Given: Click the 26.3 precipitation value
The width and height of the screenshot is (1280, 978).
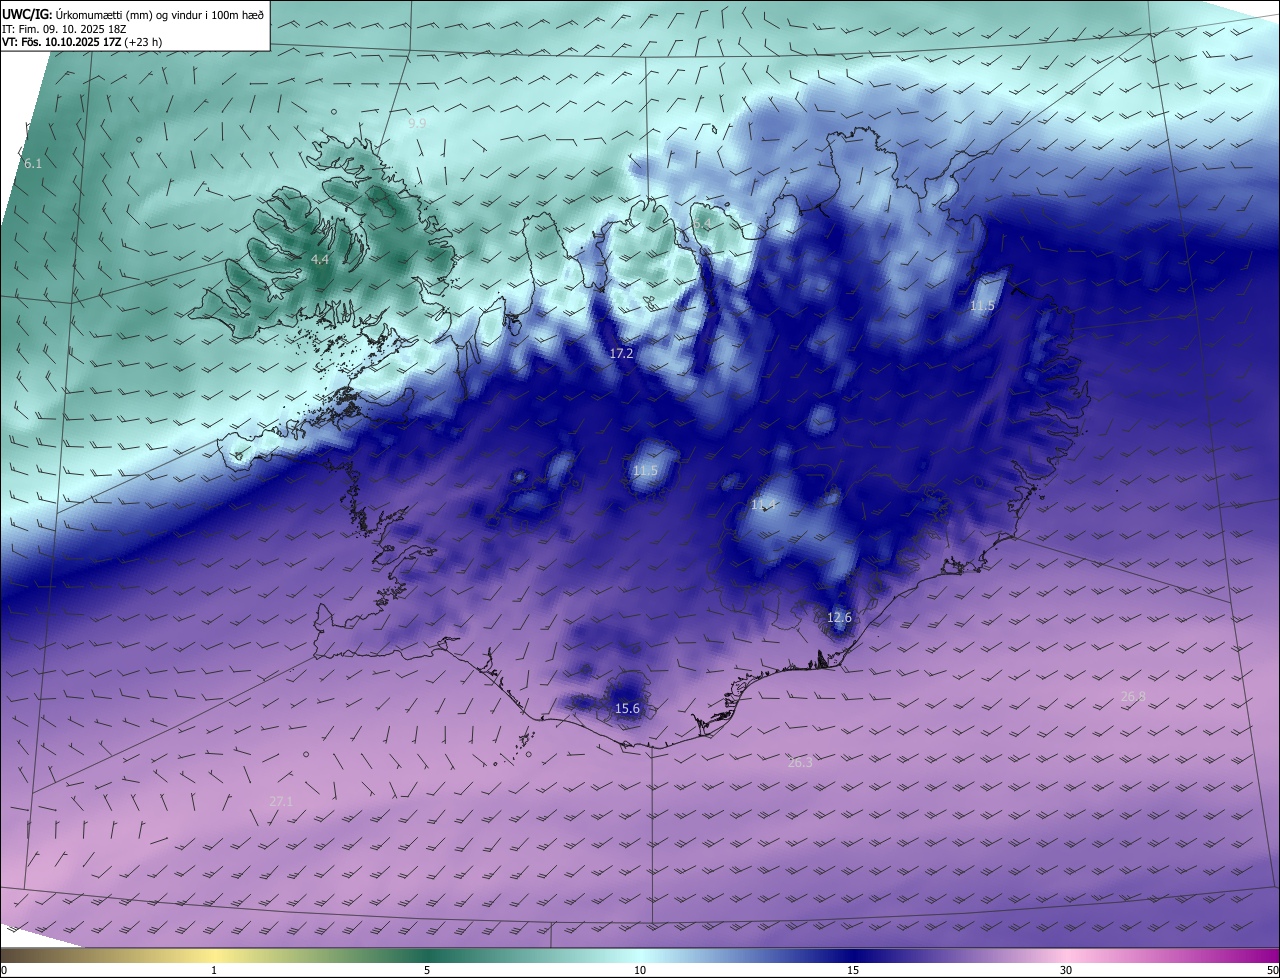Looking at the screenshot, I should (x=800, y=763).
